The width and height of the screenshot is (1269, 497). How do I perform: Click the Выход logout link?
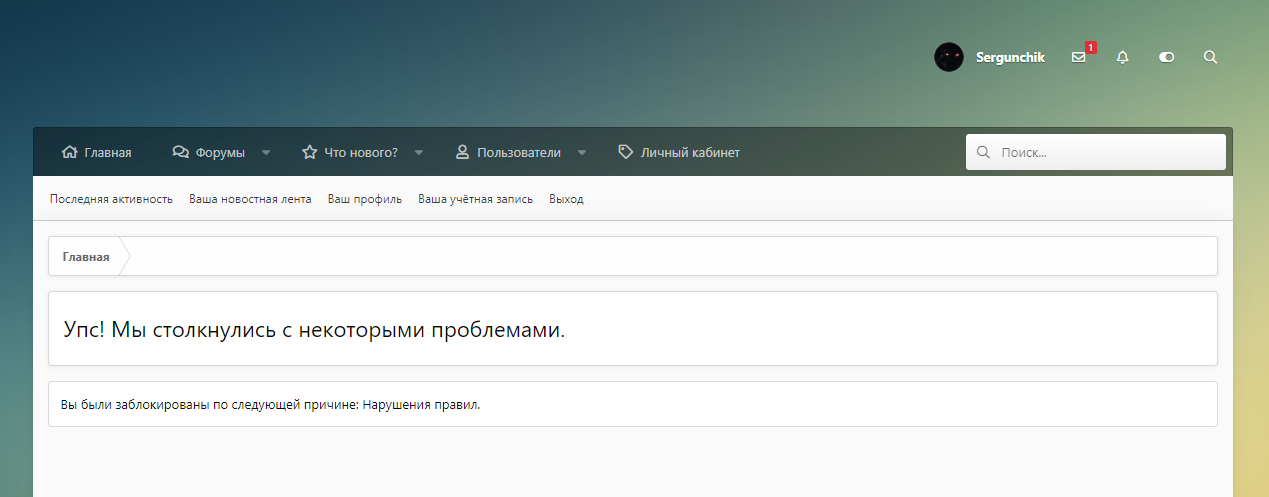point(566,199)
